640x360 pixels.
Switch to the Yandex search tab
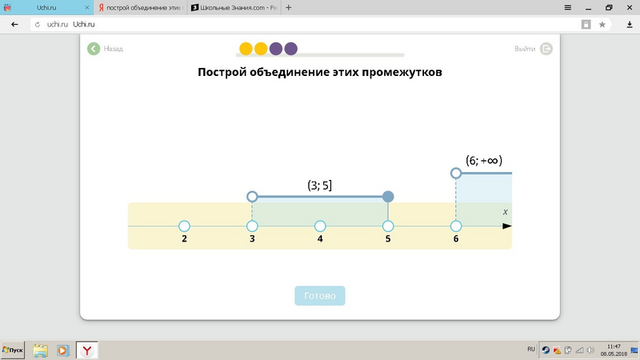[x=140, y=7]
